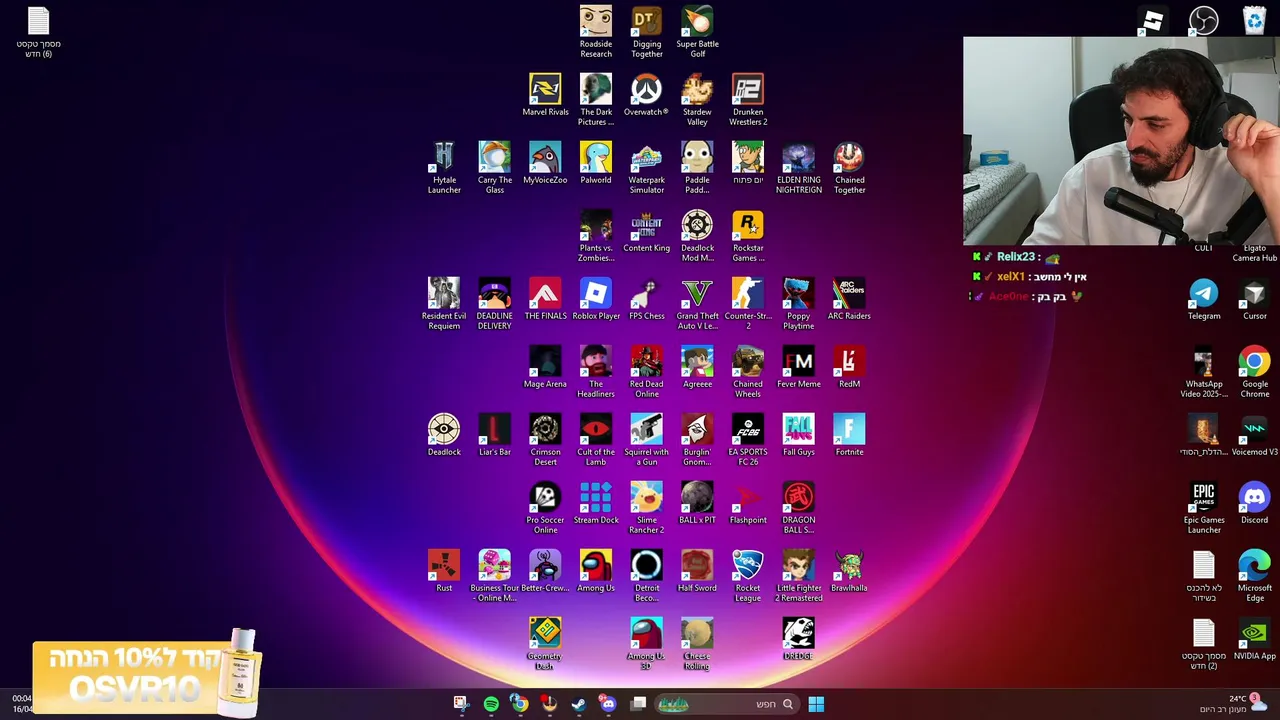Image resolution: width=1280 pixels, height=720 pixels.
Task: Open Spotify from the taskbar
Action: 491,704
